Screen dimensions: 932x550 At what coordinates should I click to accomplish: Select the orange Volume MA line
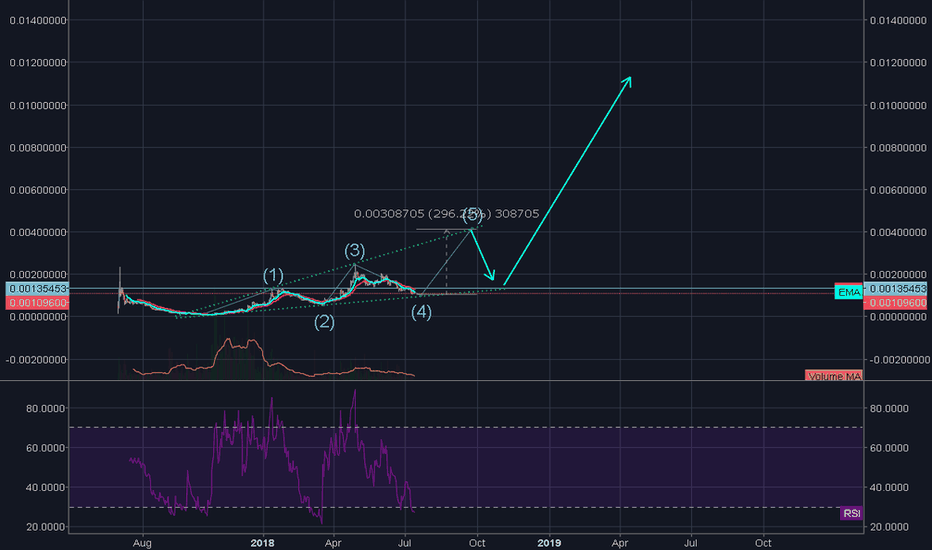(x=273, y=359)
